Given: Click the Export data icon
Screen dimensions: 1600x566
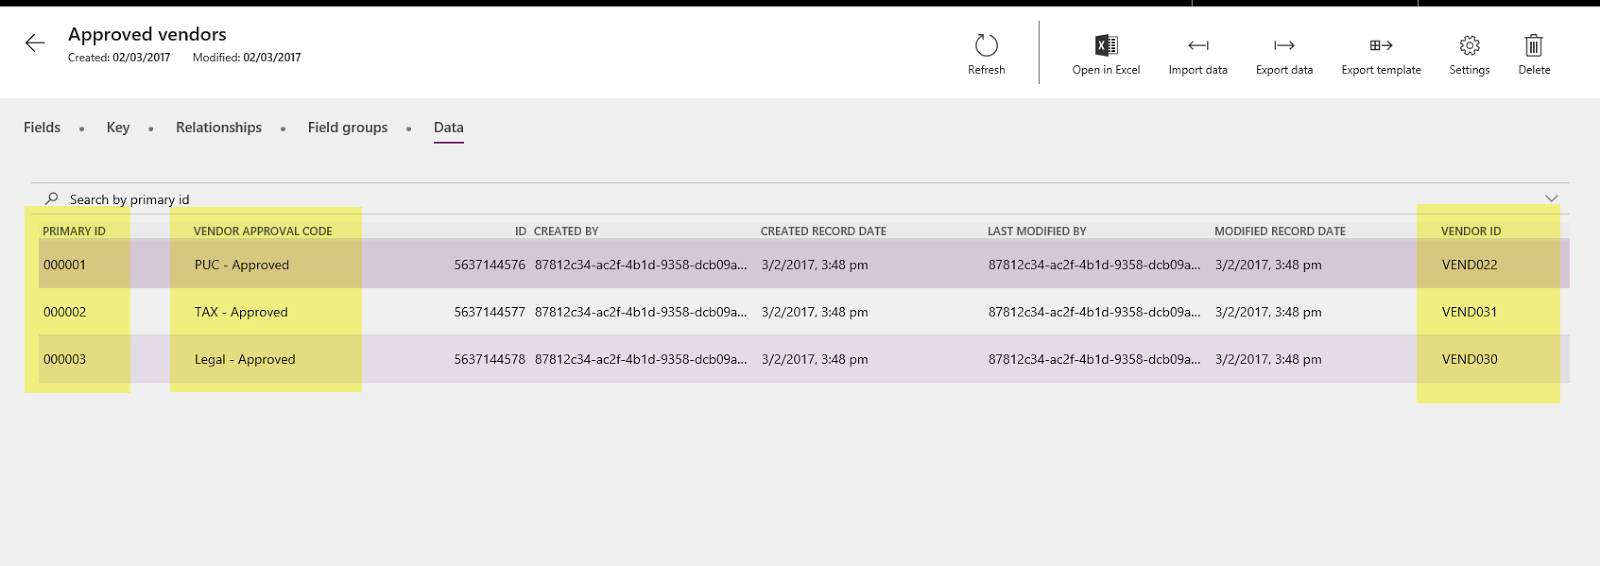Looking at the screenshot, I should [1284, 46].
